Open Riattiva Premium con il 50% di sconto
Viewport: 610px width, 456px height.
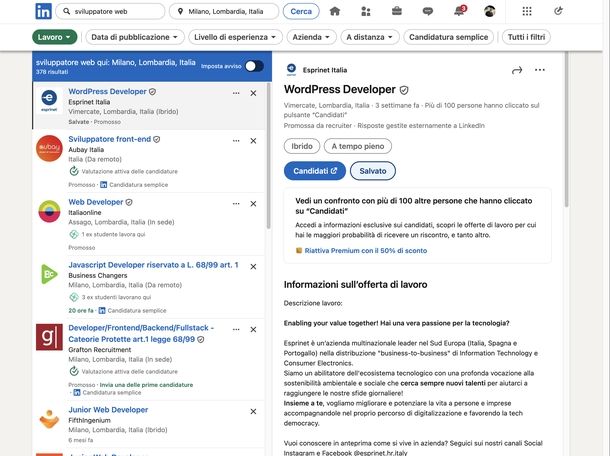click(366, 251)
